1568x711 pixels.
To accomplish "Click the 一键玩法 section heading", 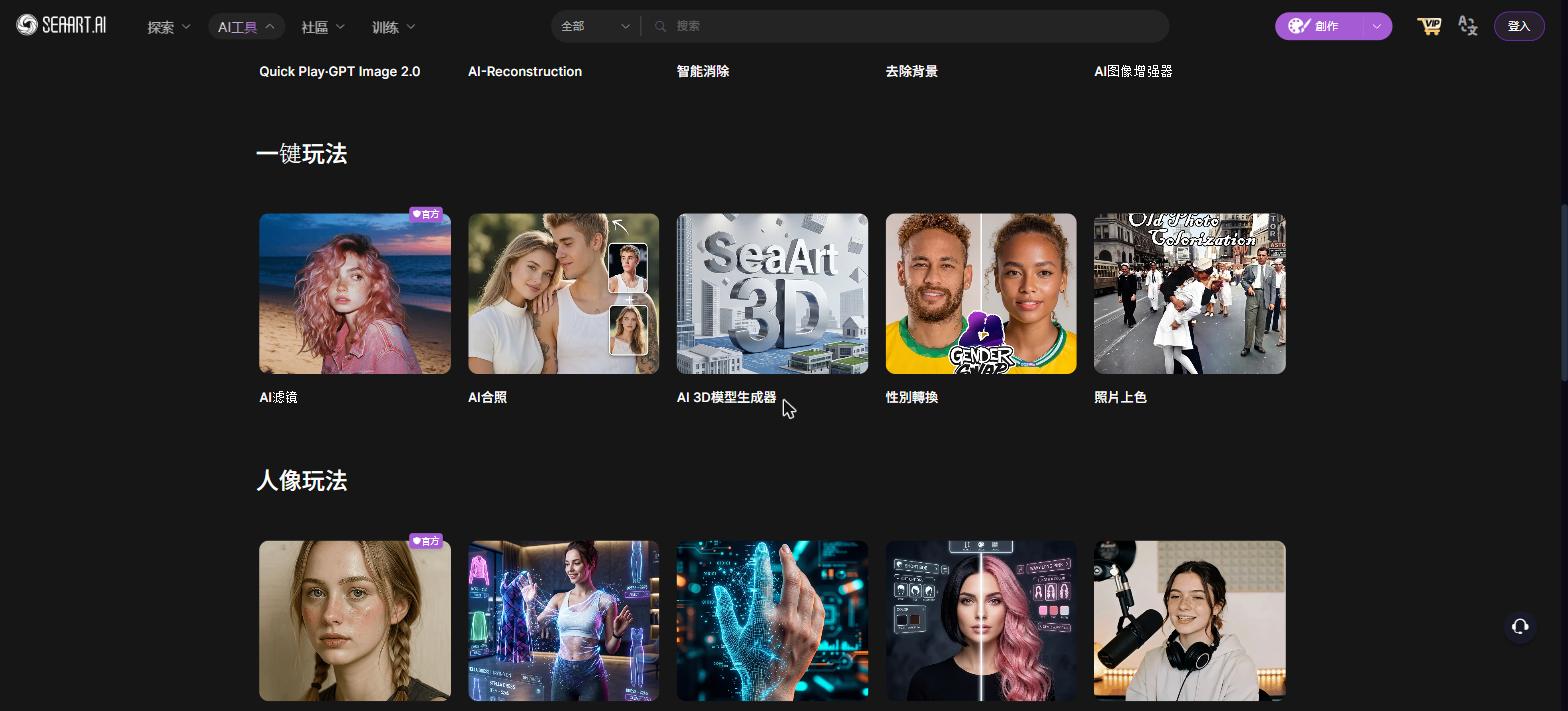I will [301, 154].
